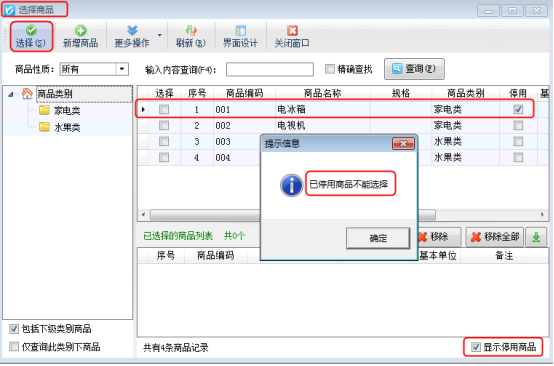
Task: Click the green download arrow icon button
Action: click(536, 237)
